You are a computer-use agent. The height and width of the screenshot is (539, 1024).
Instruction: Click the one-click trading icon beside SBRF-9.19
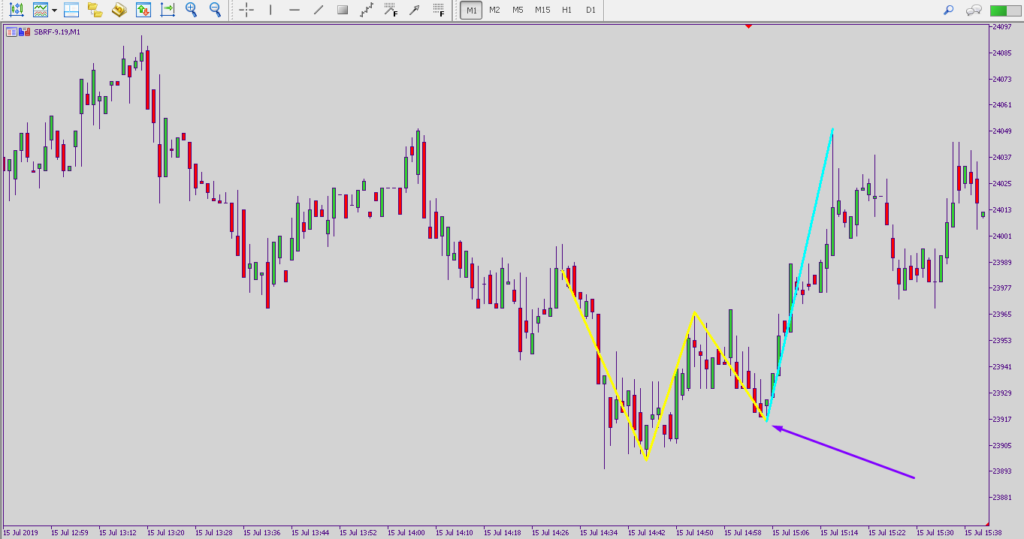[25, 31]
